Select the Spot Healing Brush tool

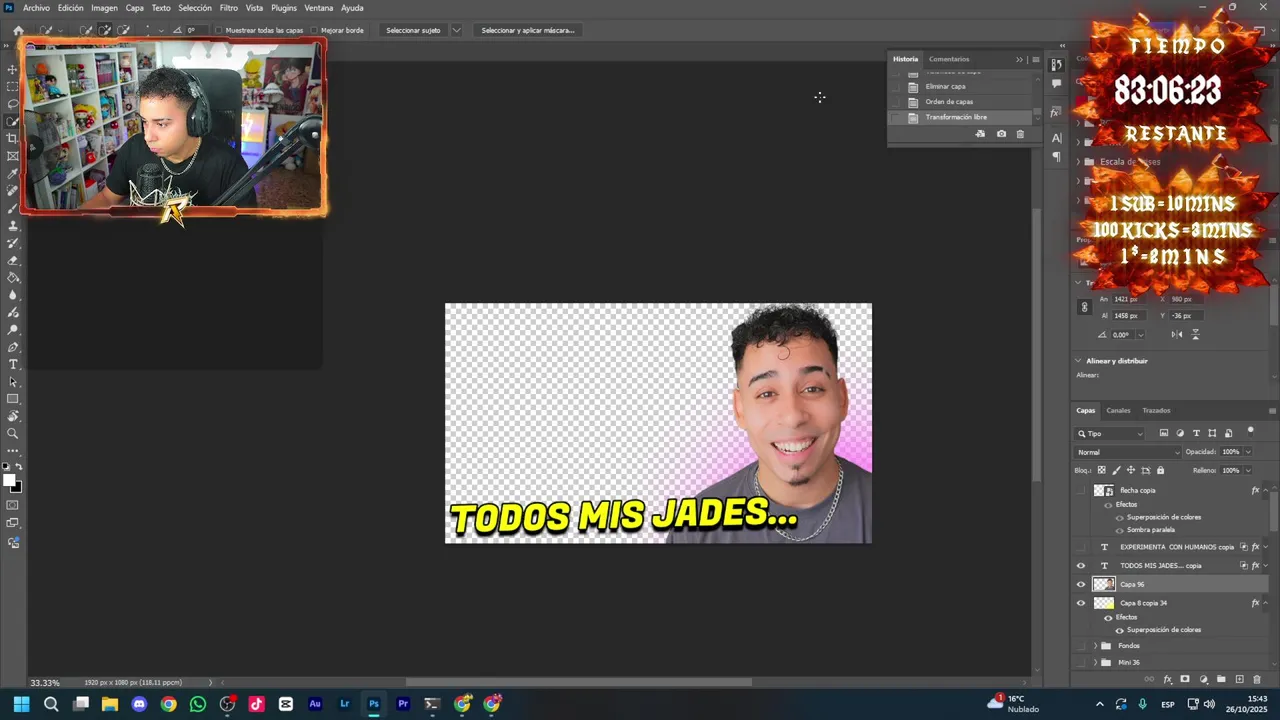(x=13, y=191)
